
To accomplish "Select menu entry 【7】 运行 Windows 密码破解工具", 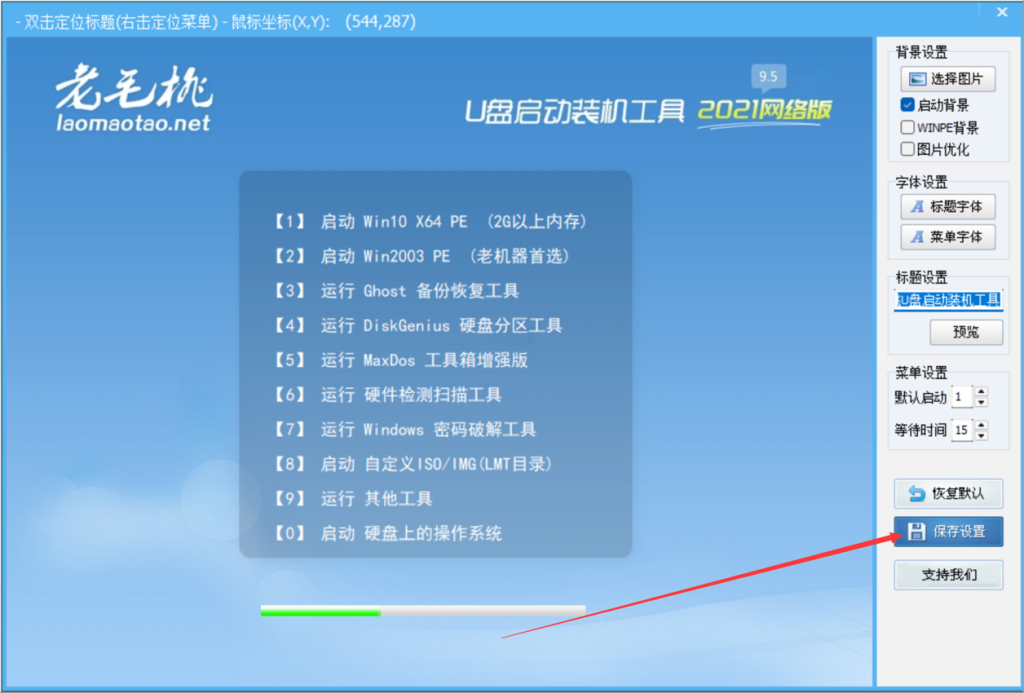I will click(x=404, y=430).
